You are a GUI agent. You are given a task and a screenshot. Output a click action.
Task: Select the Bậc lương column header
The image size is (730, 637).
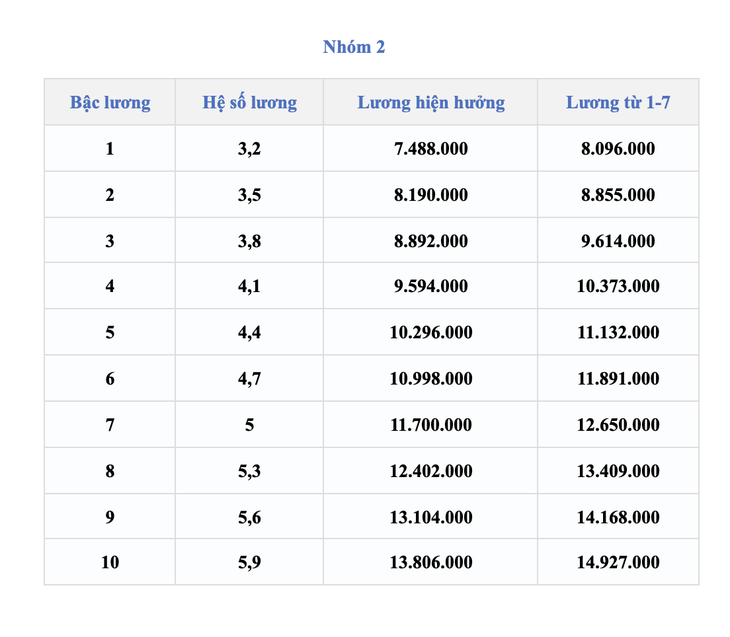[110, 102]
